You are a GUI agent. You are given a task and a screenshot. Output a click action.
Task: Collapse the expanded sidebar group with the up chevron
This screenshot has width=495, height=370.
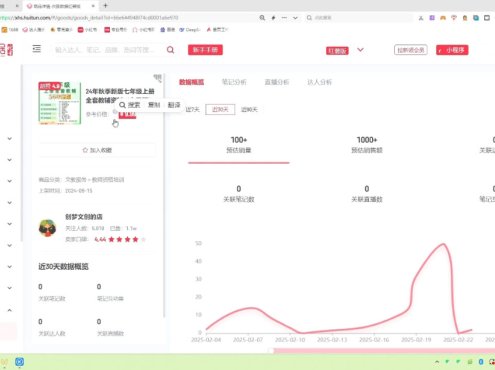[10, 310]
